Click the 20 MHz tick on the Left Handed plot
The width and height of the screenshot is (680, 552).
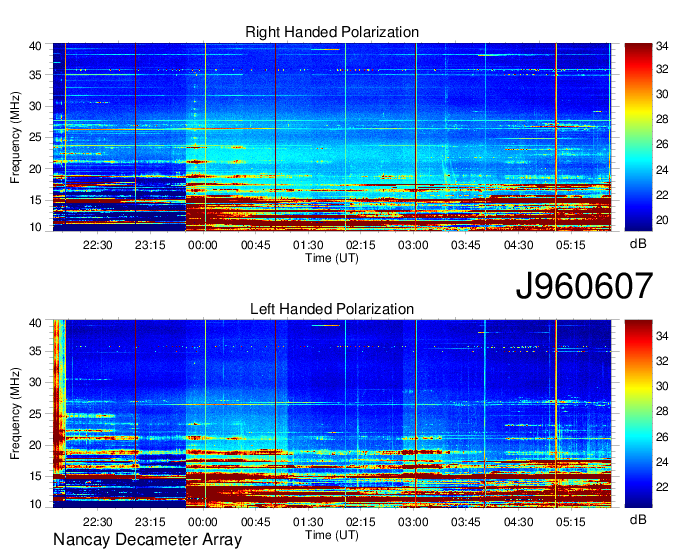[x=35, y=445]
